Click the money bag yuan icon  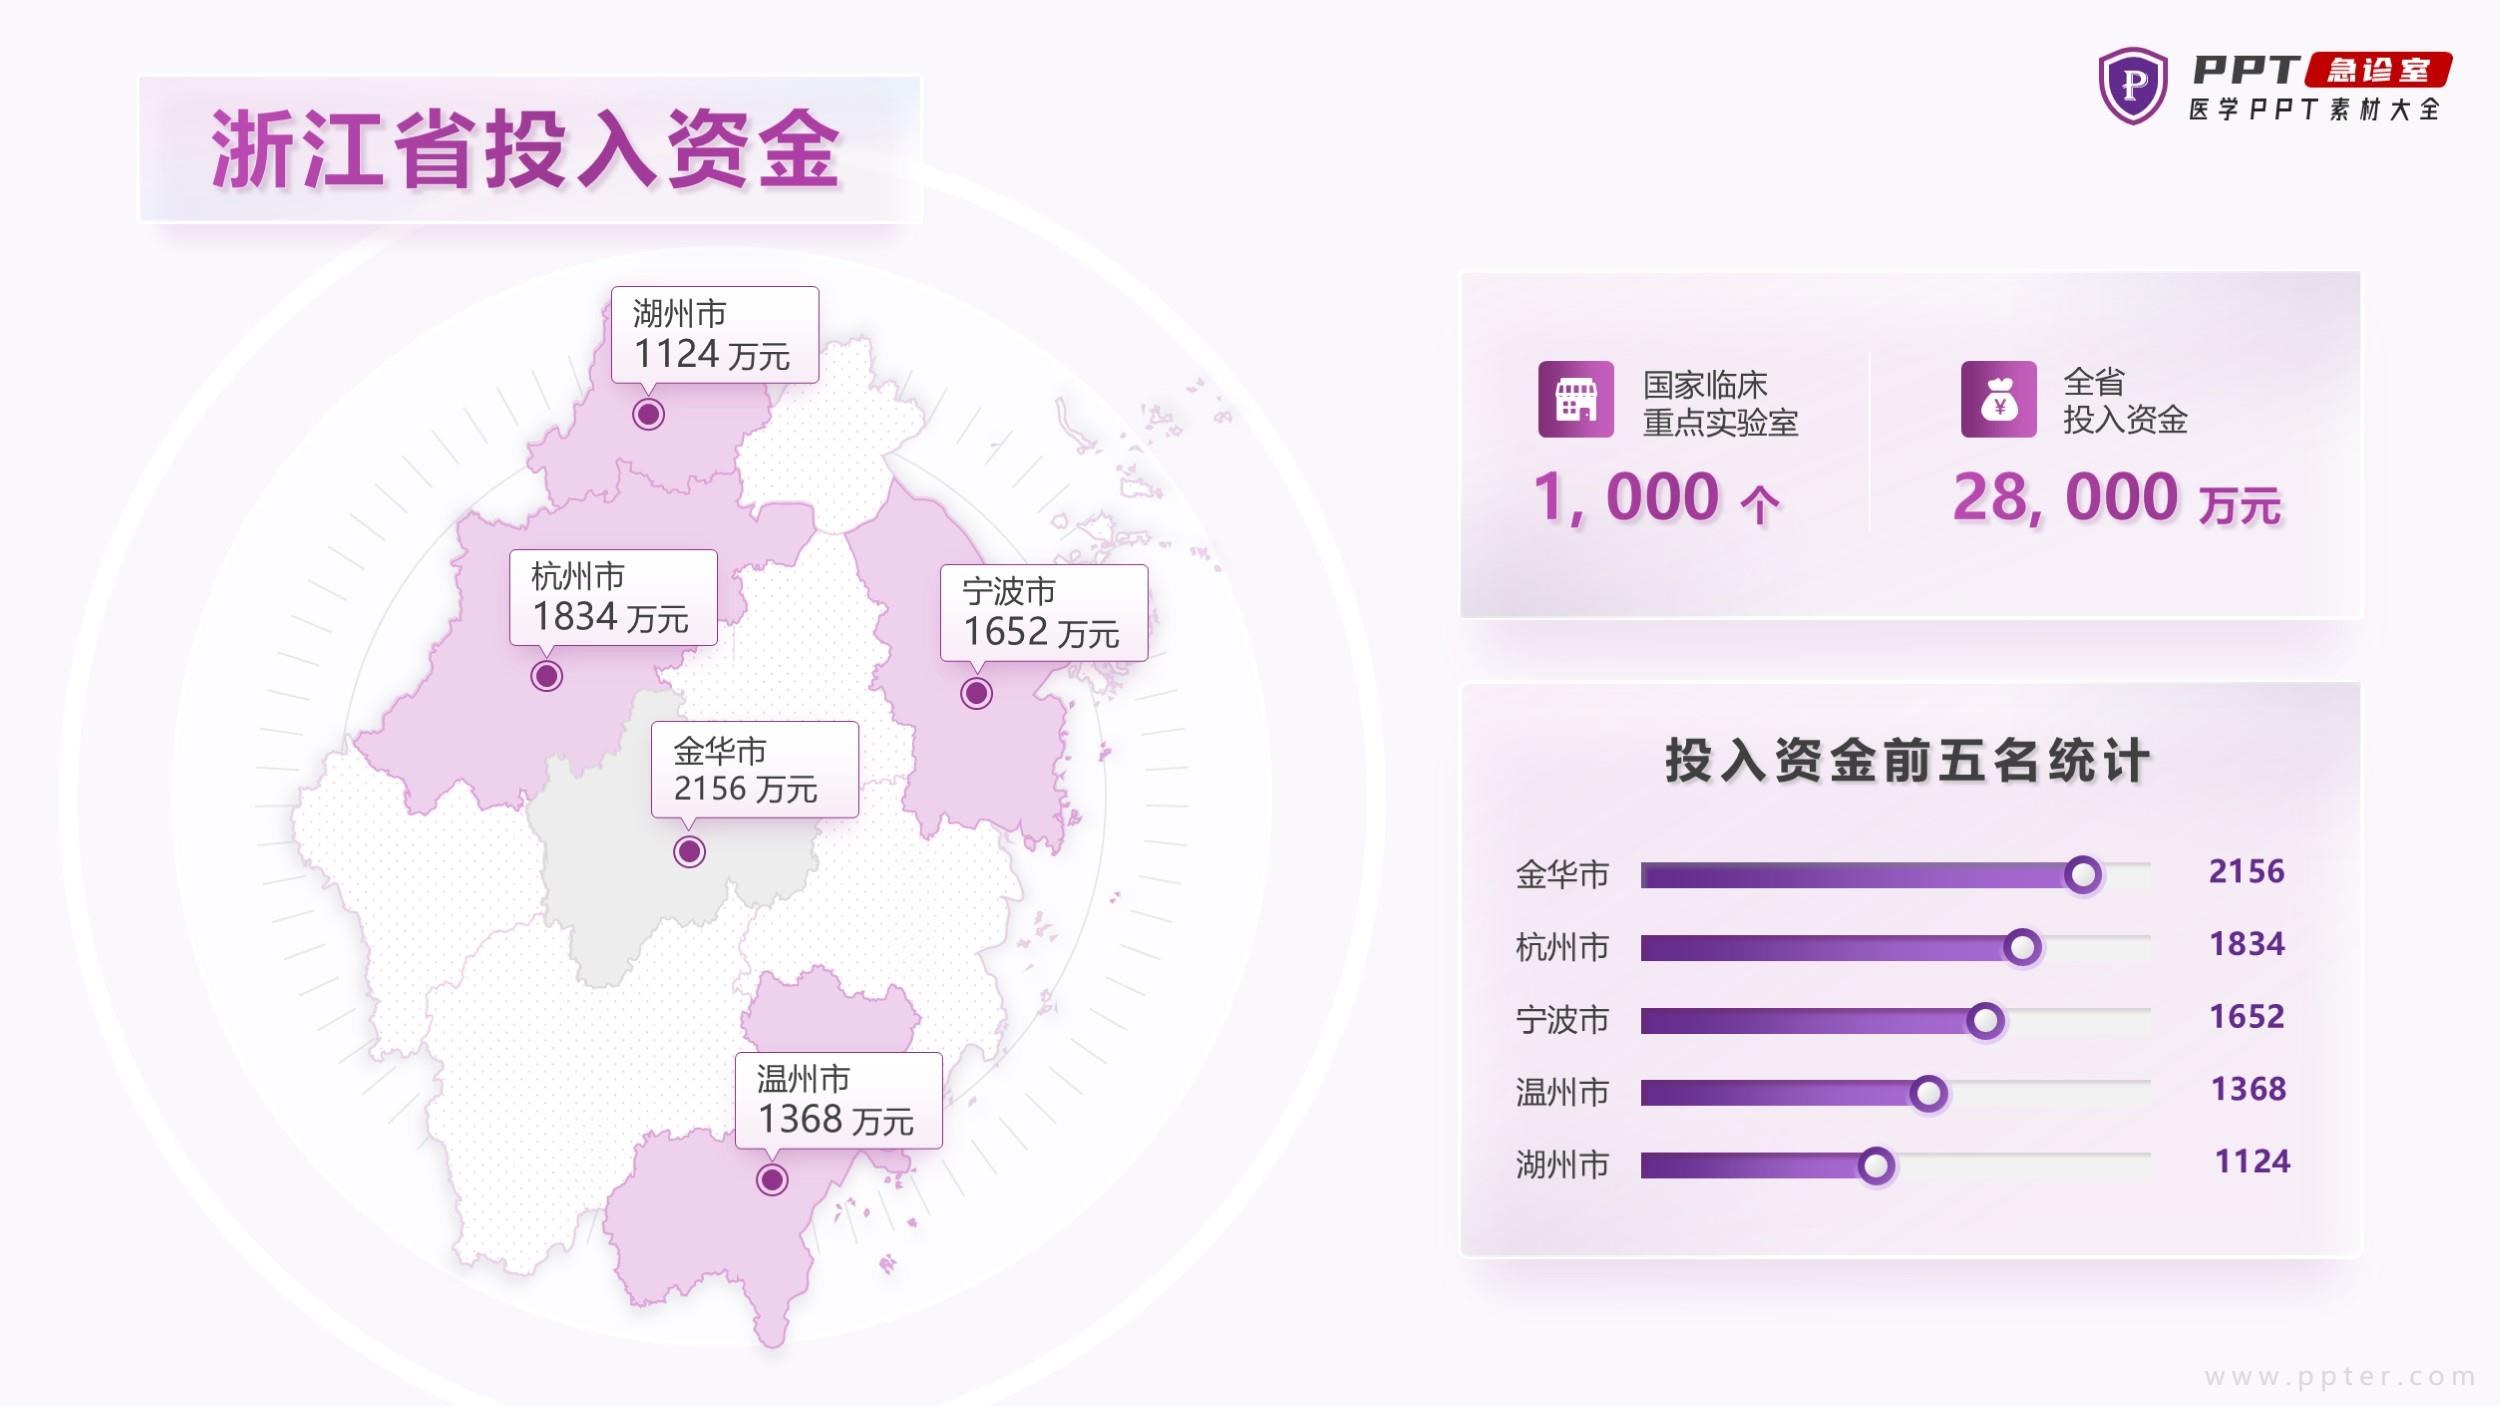(x=1998, y=399)
